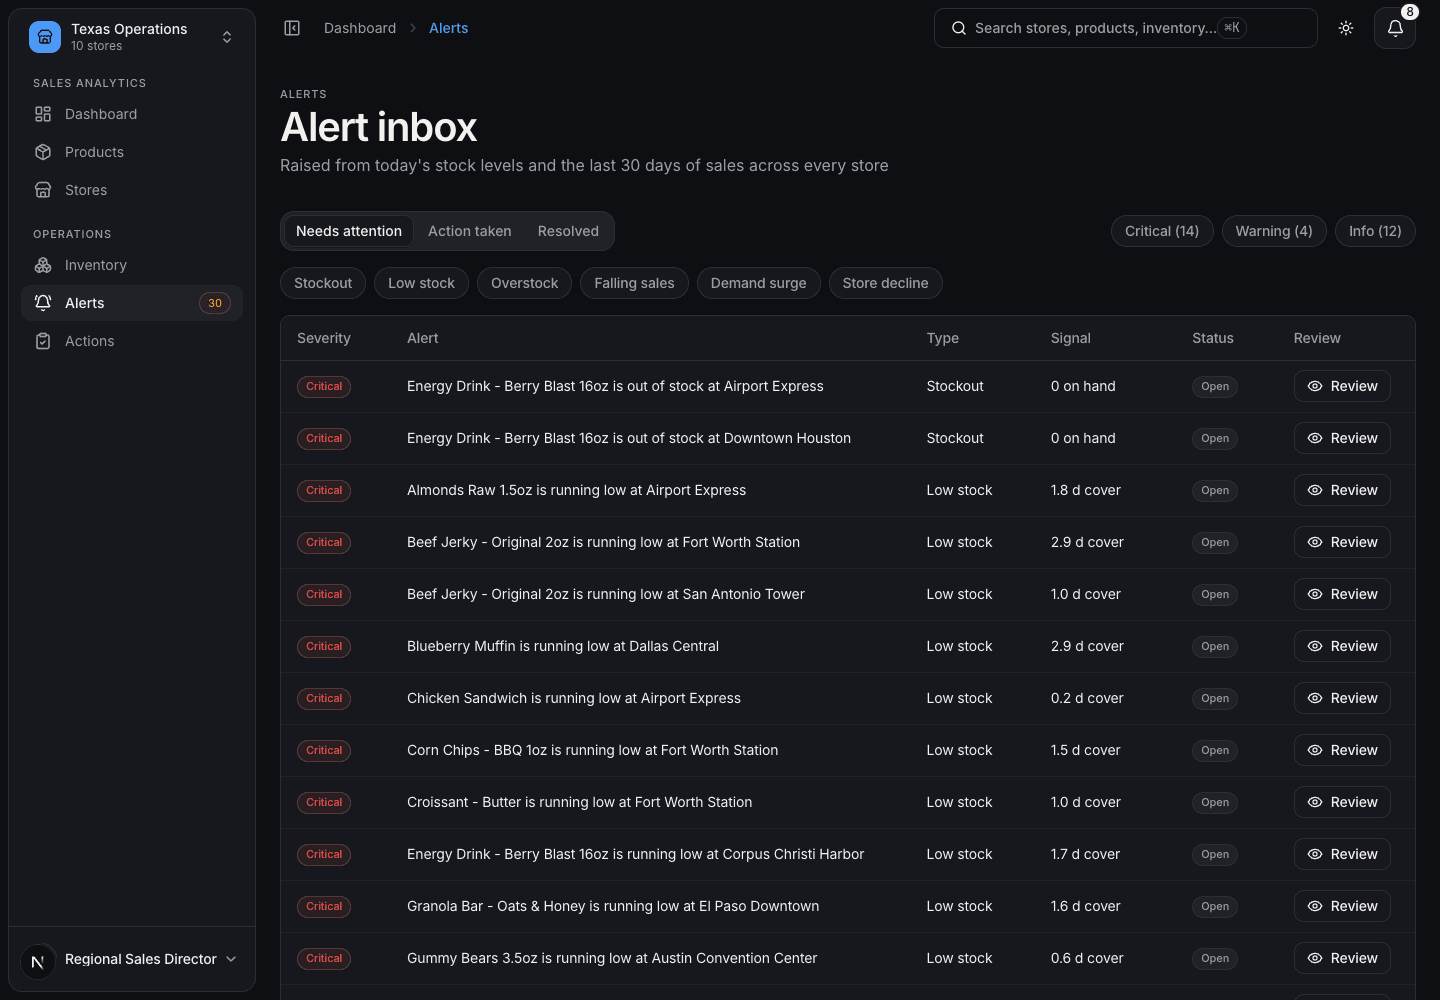Viewport: 1440px width, 1000px height.
Task: Click the 30 alerts count badge
Action: point(215,303)
